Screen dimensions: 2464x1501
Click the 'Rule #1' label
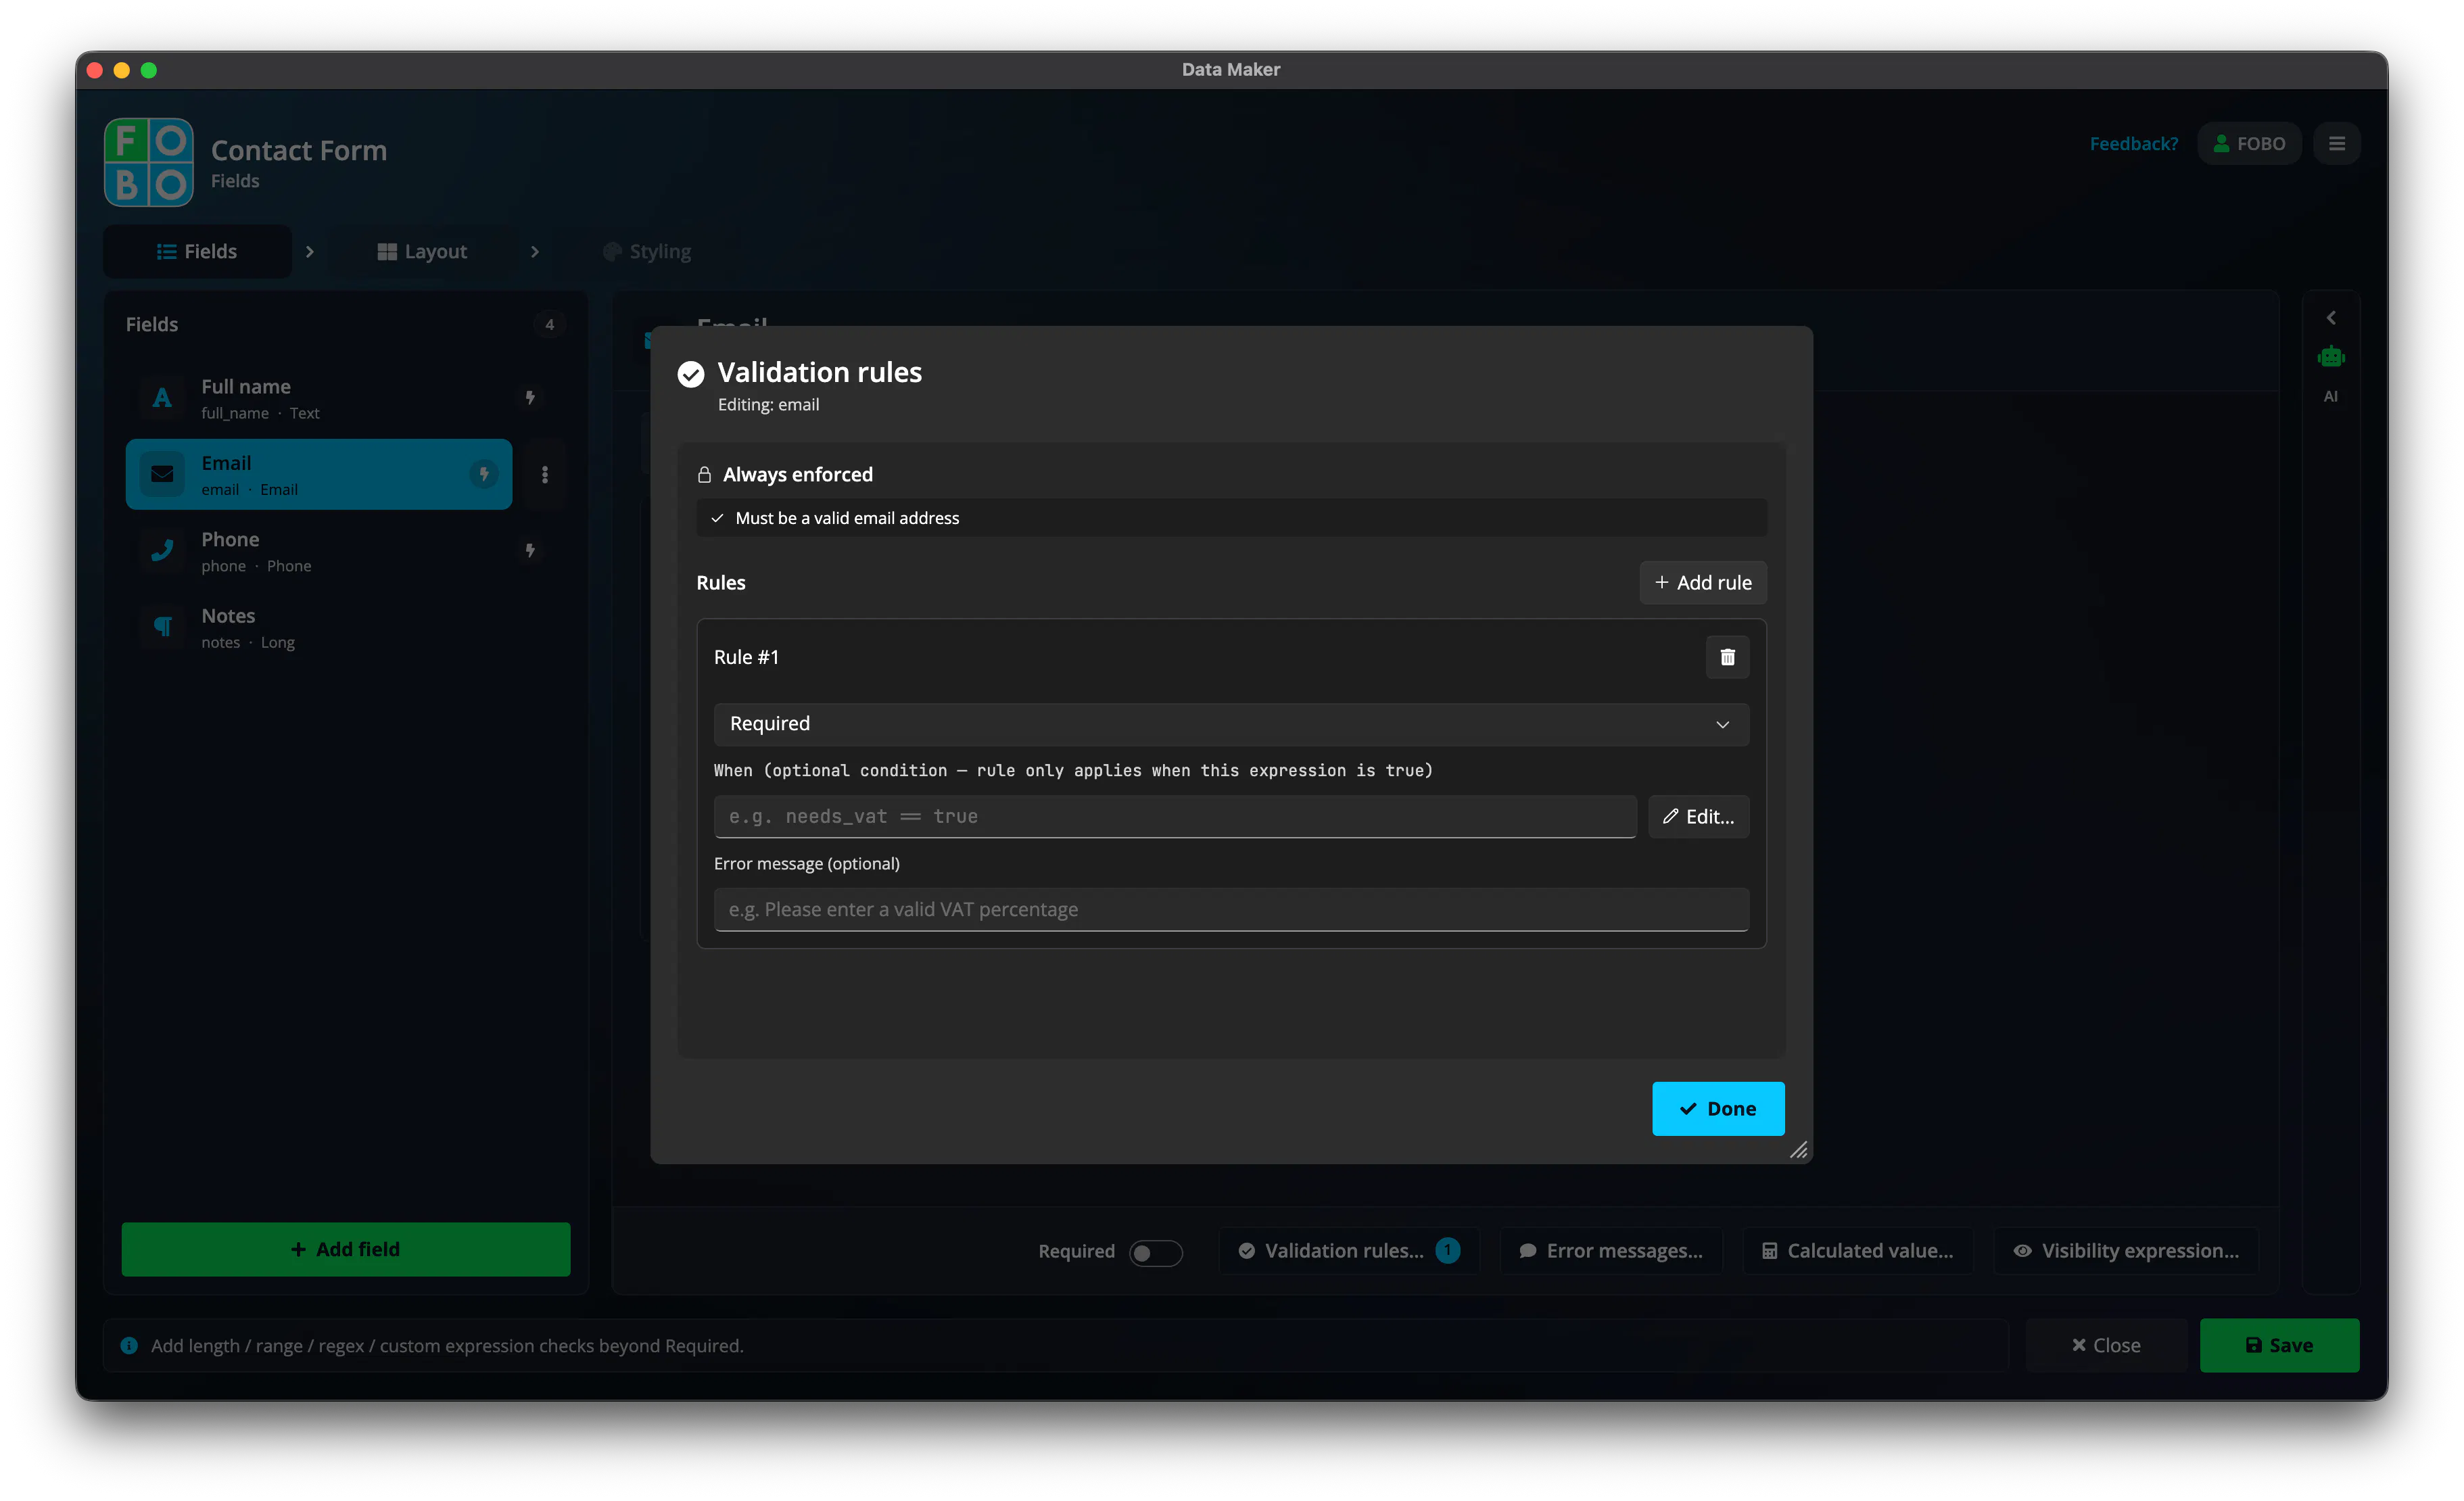[x=746, y=657]
